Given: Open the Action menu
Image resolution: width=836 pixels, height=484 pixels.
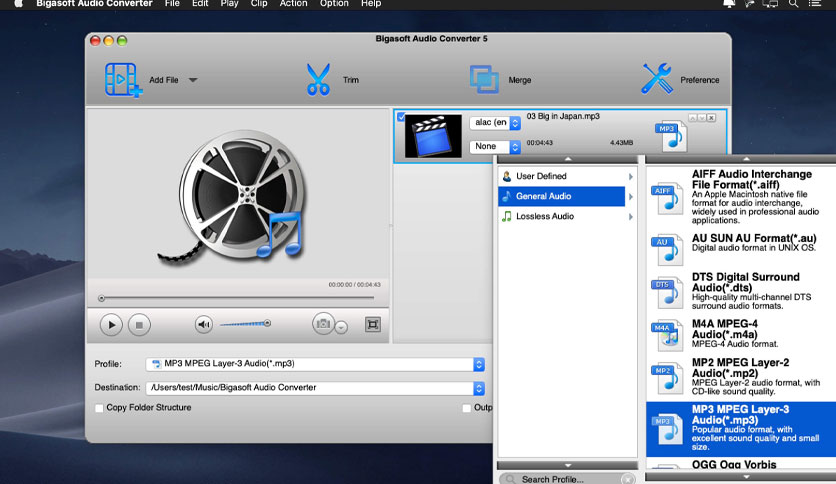Looking at the screenshot, I should point(293,4).
